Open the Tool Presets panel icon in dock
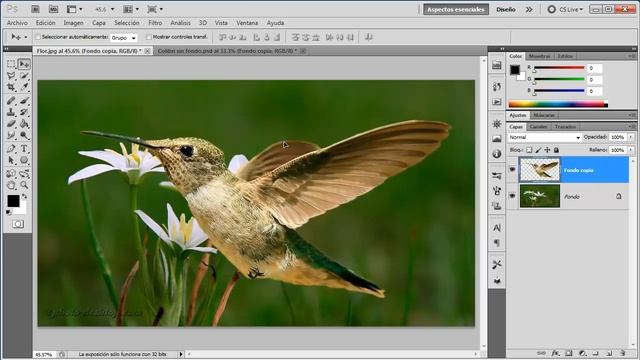The image size is (640, 360). click(x=497, y=264)
